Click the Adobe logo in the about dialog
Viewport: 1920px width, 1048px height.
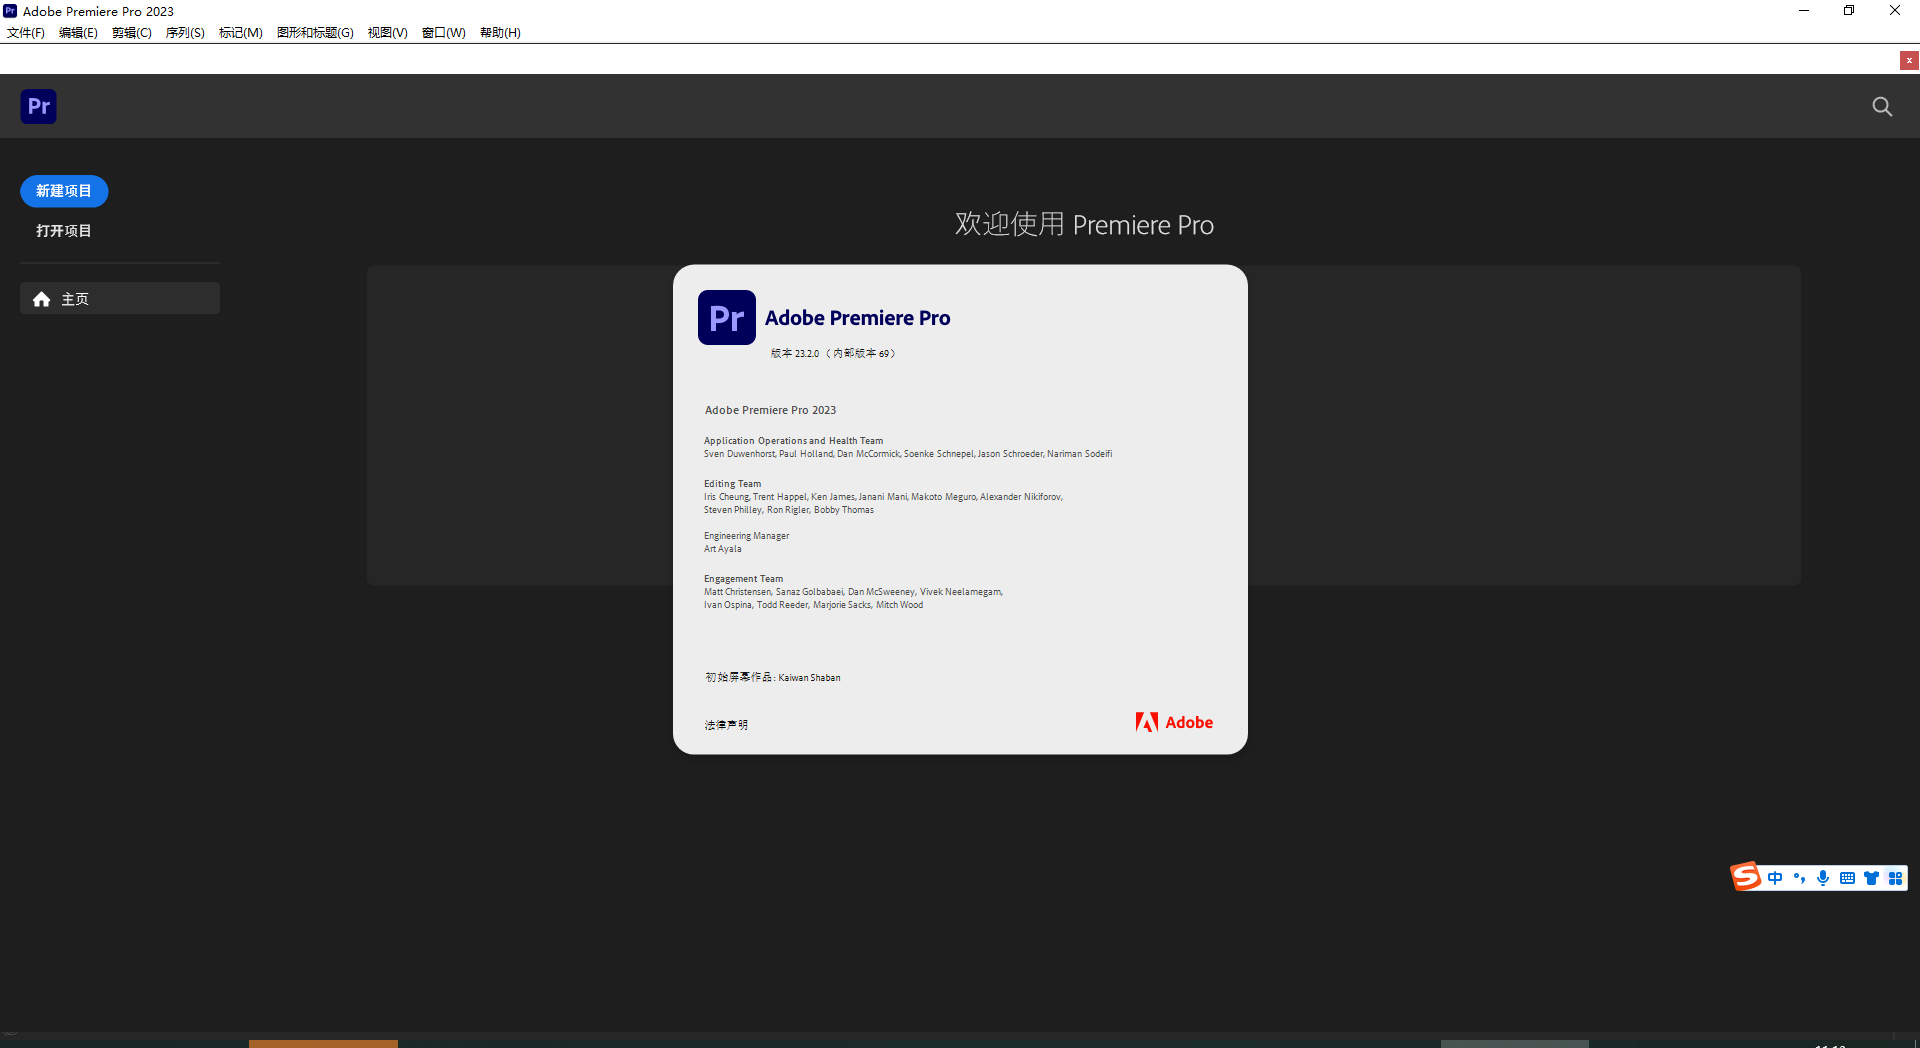1173,722
